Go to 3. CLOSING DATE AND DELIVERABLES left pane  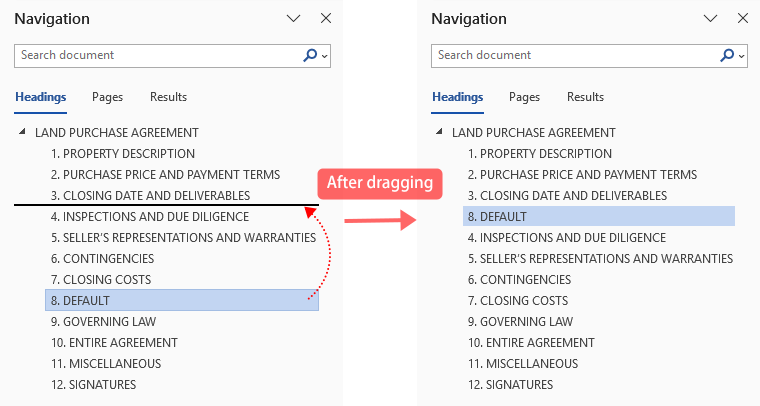tap(150, 196)
